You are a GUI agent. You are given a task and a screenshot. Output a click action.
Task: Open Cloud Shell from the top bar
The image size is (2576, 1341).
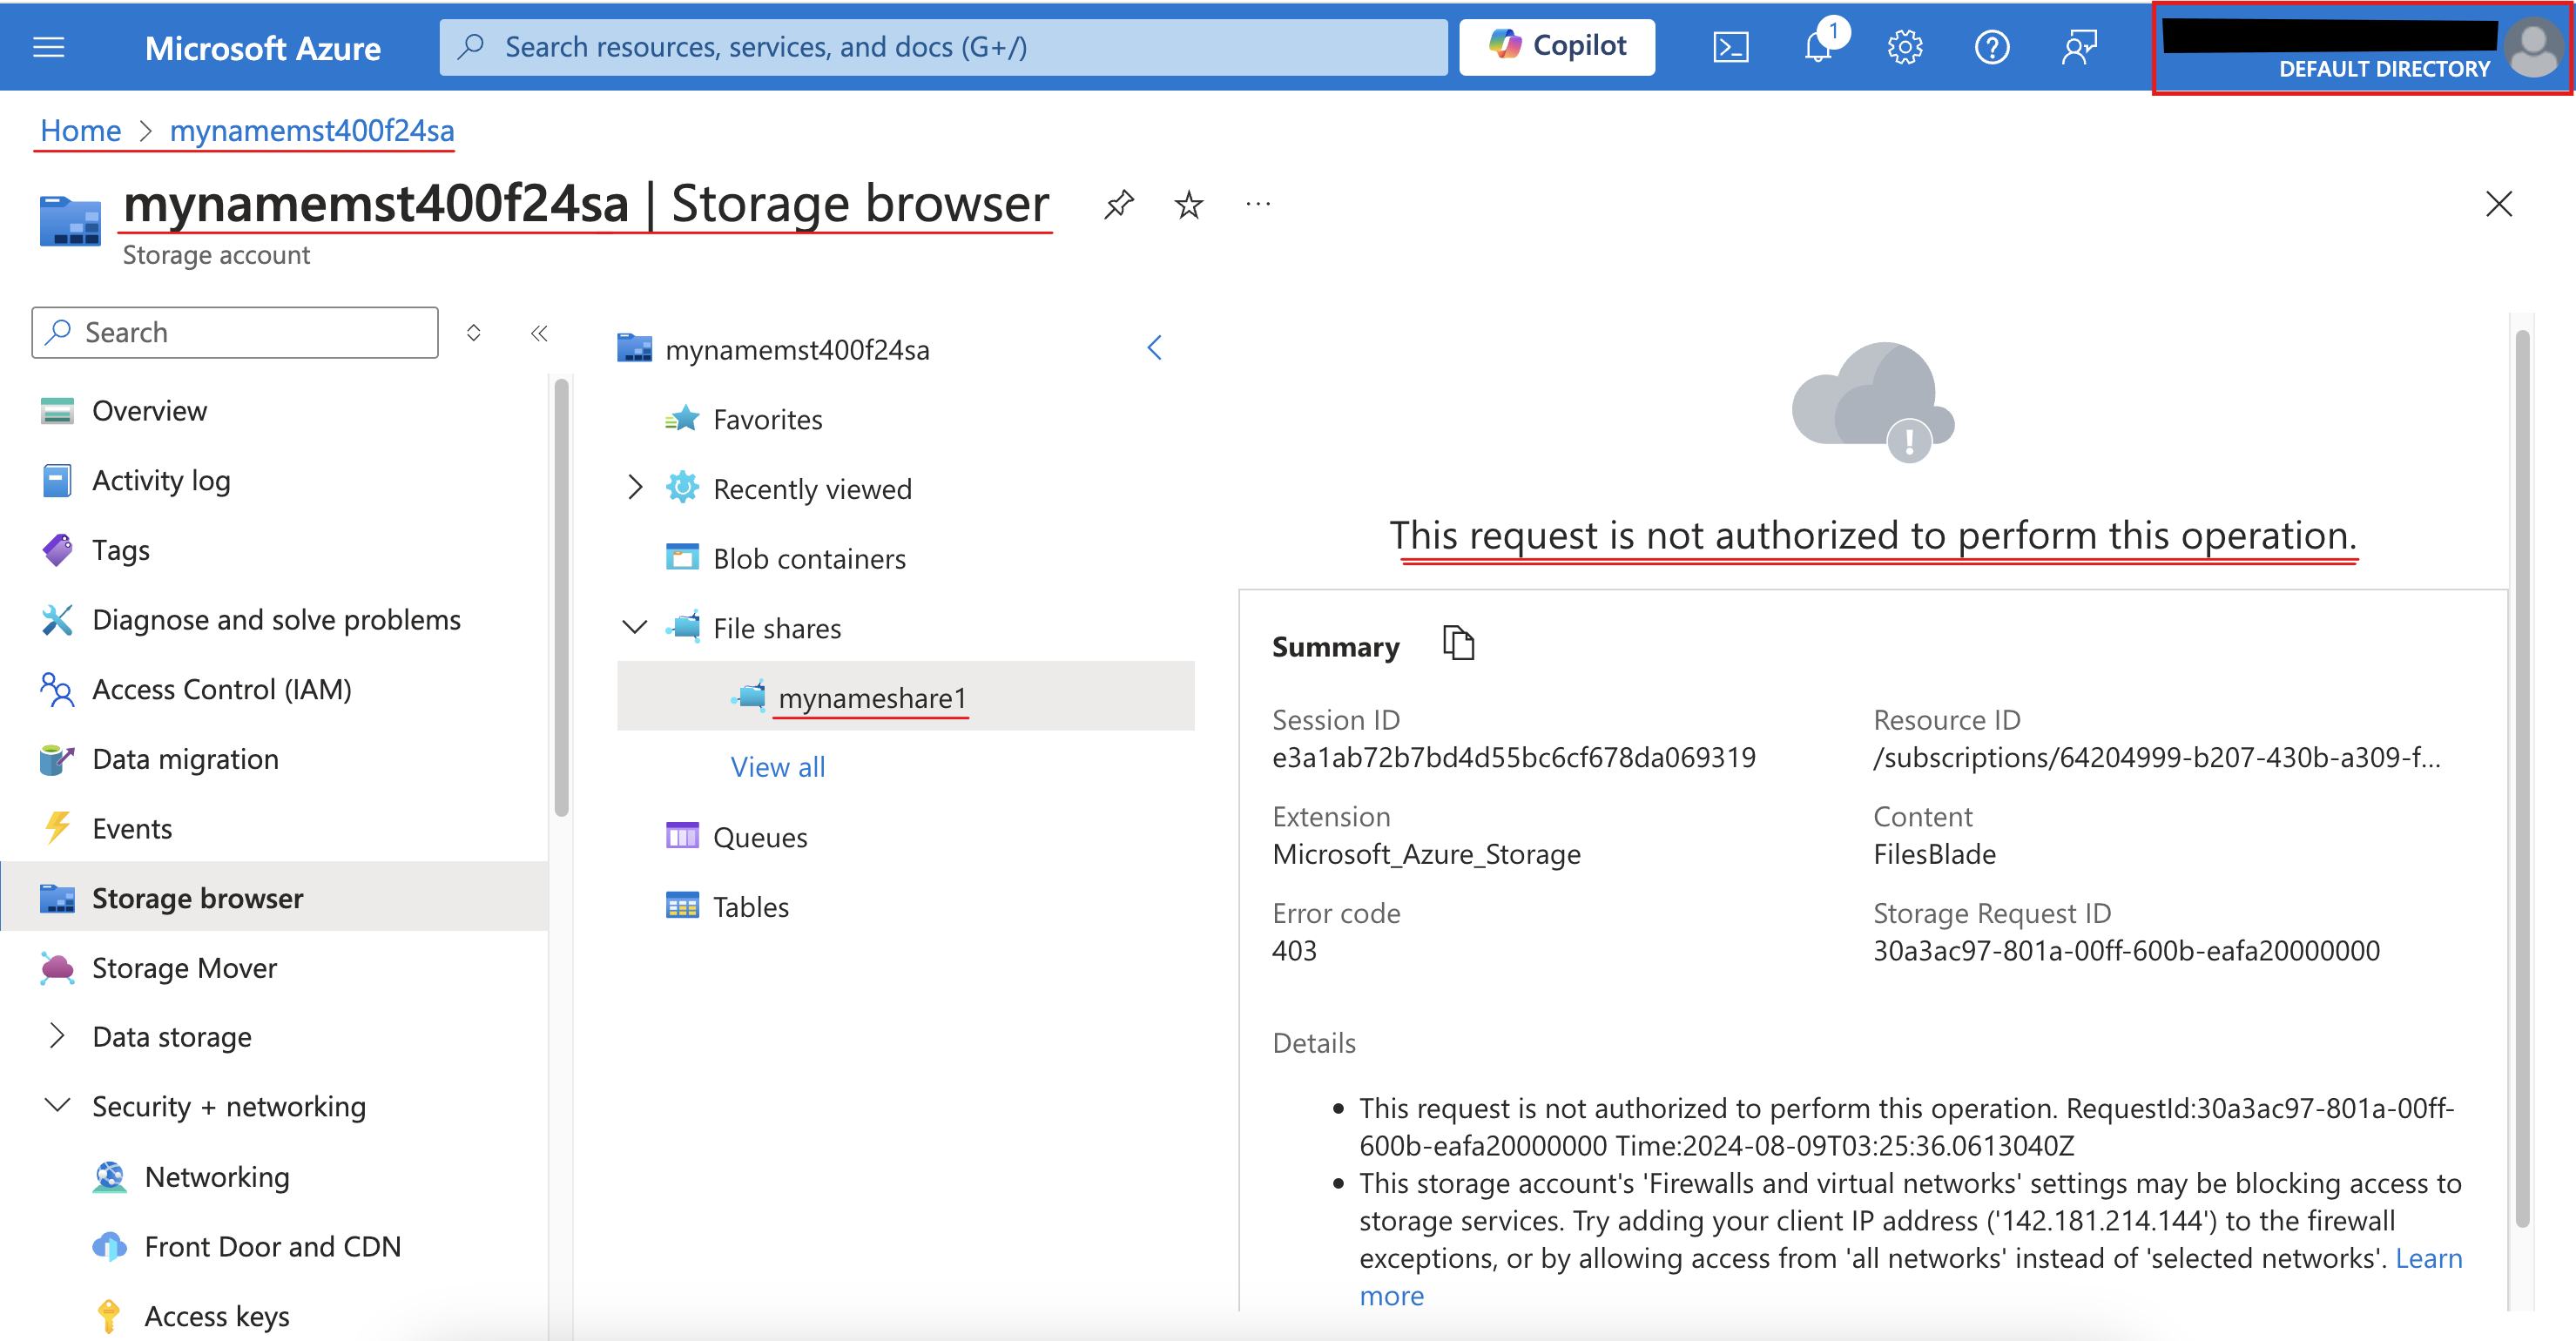(1730, 47)
